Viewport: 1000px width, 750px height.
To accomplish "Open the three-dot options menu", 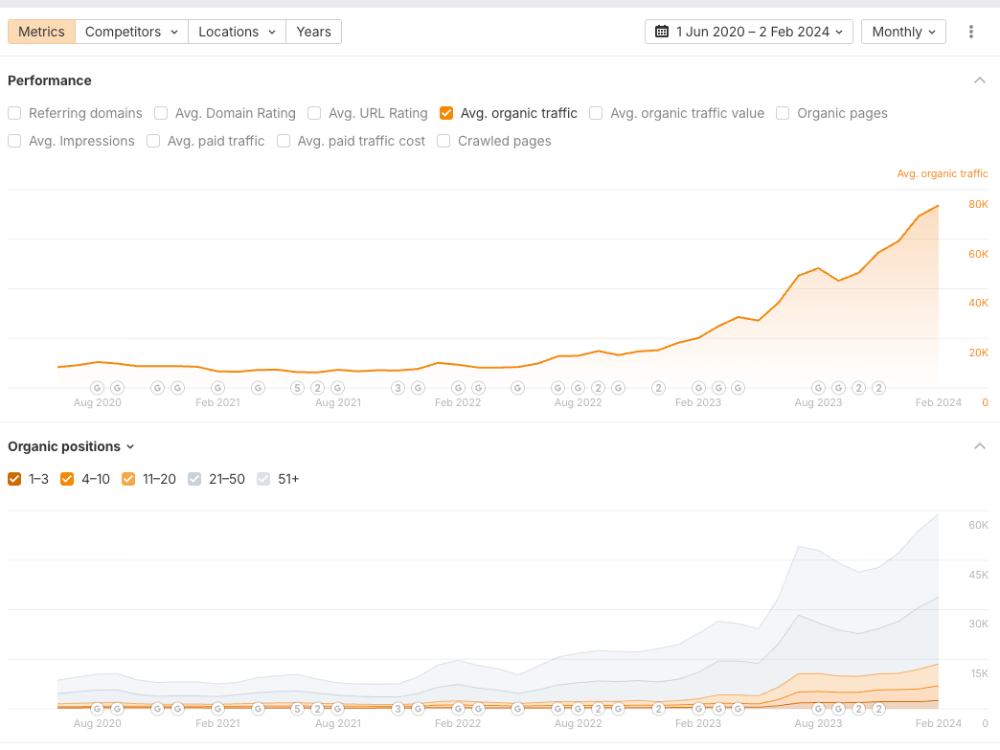I will pos(971,31).
